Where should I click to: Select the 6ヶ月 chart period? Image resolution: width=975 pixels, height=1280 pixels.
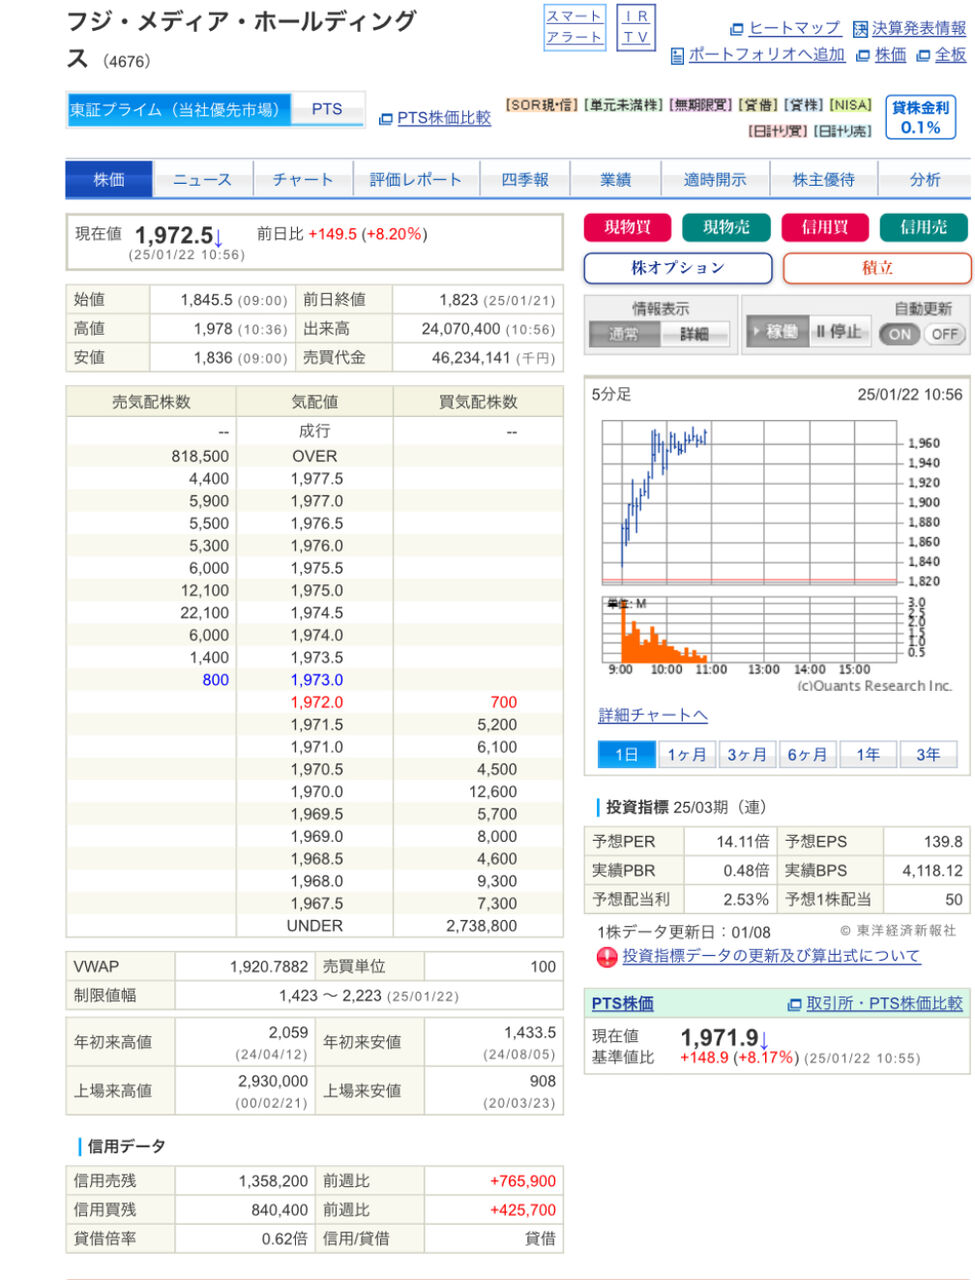click(807, 754)
